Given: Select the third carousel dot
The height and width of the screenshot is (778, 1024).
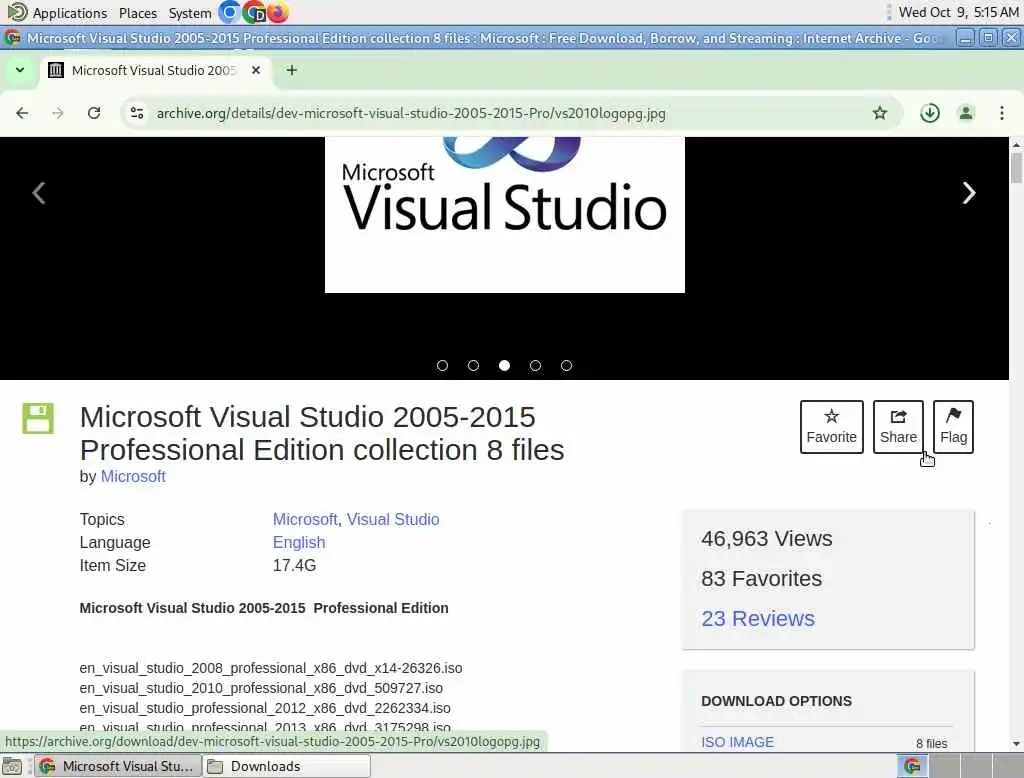Looking at the screenshot, I should point(504,366).
